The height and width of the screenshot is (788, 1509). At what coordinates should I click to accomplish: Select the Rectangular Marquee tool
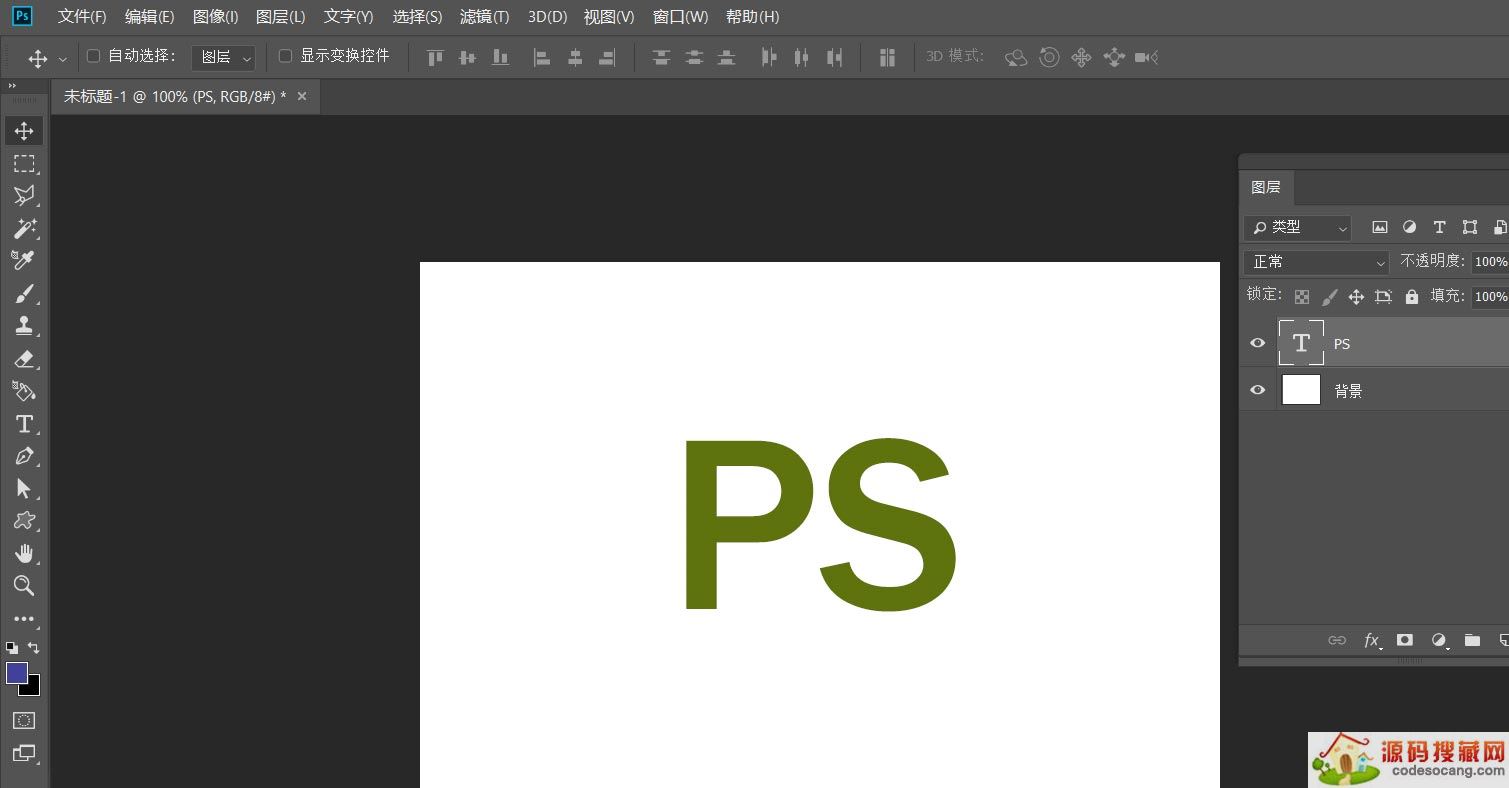(24, 163)
